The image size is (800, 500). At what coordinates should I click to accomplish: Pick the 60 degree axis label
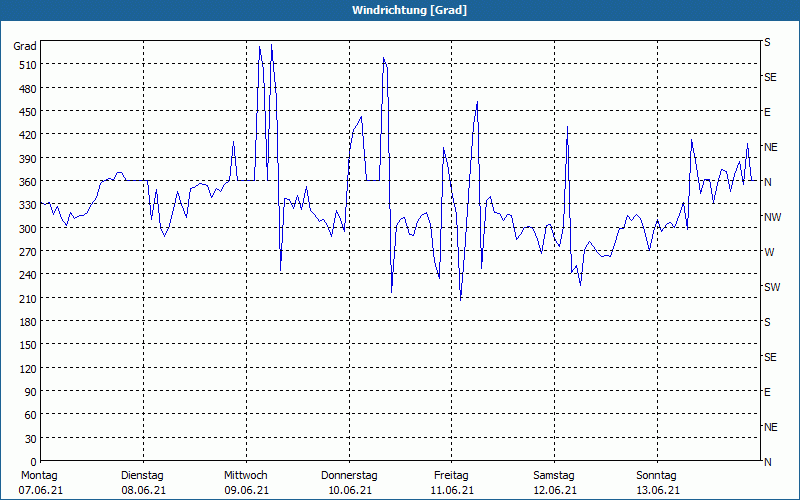(x=31, y=415)
